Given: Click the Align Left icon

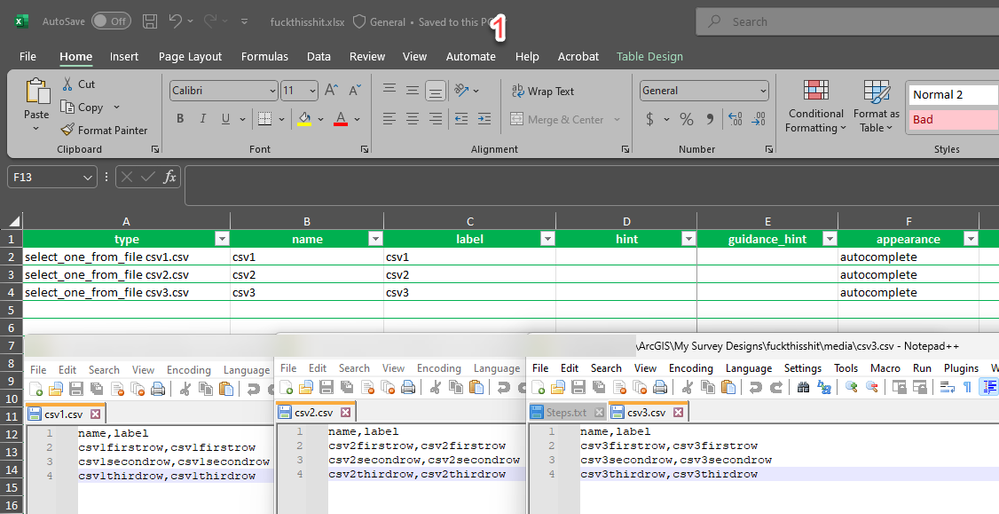Looking at the screenshot, I should click(x=389, y=118).
